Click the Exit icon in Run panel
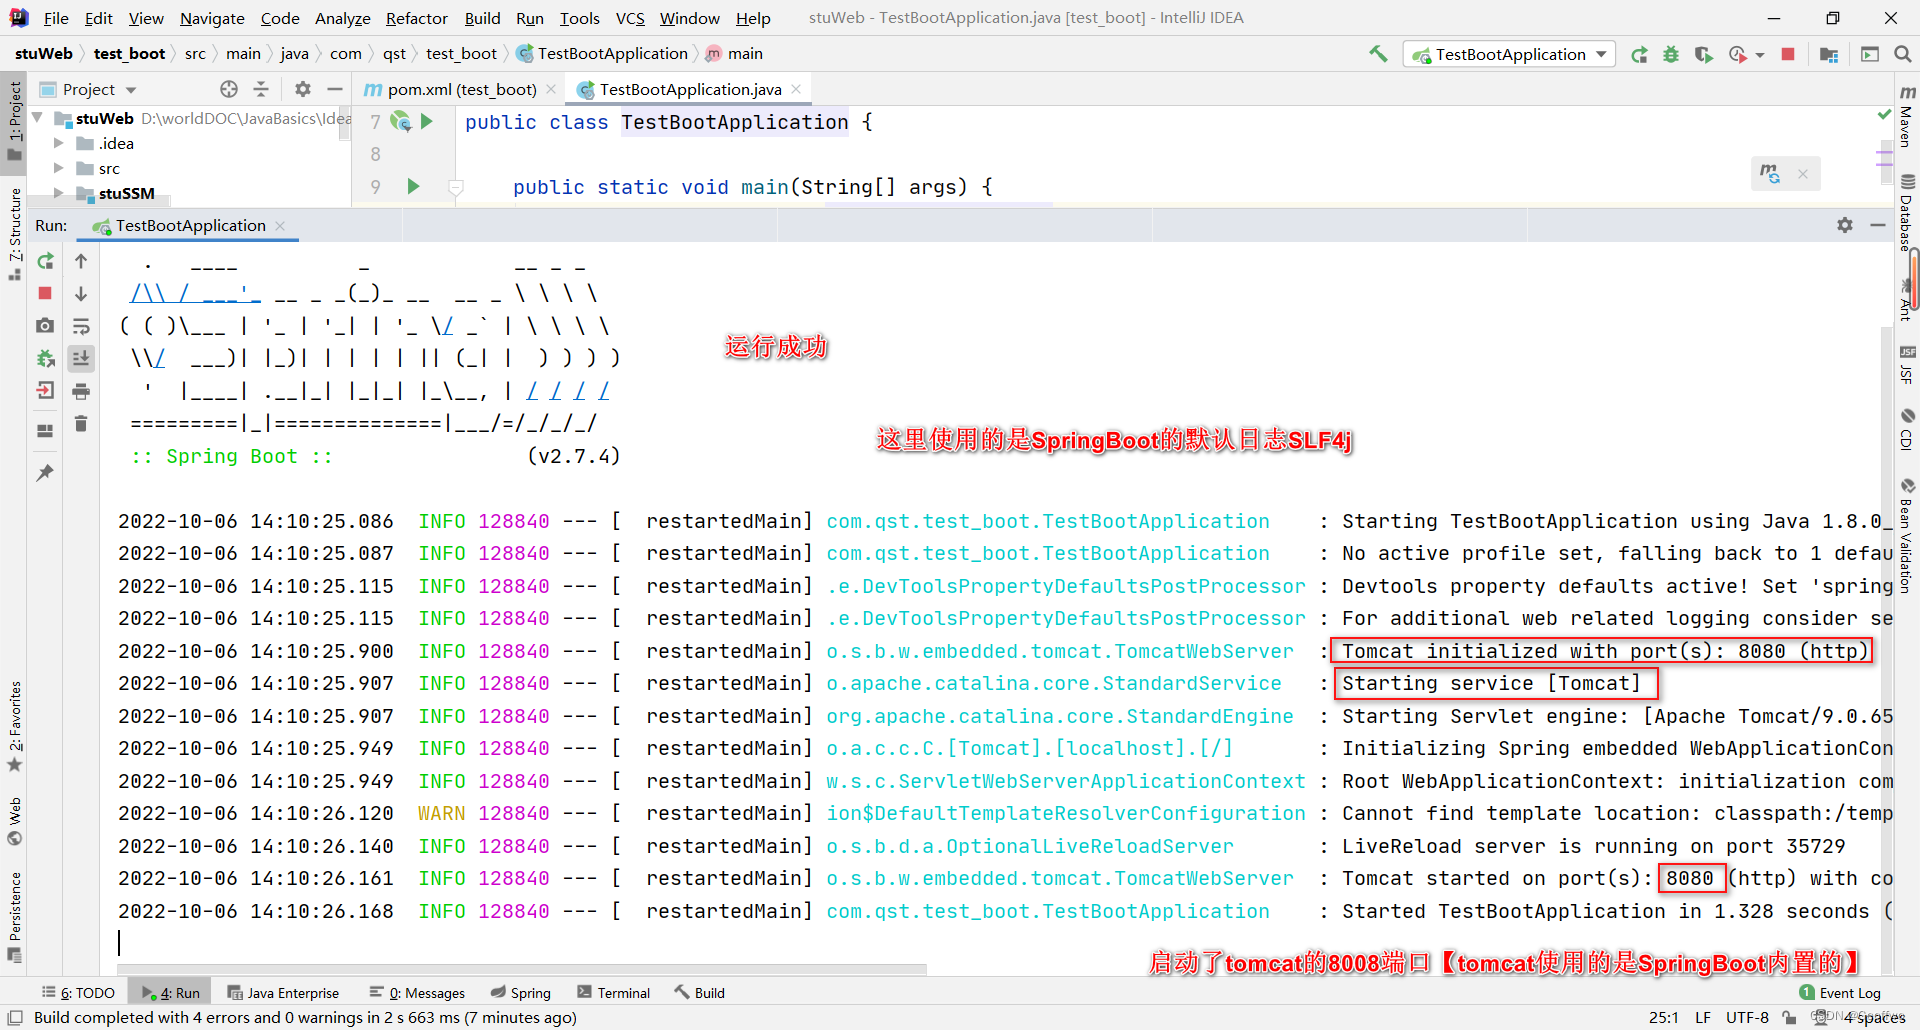1920x1030 pixels. pos(45,391)
